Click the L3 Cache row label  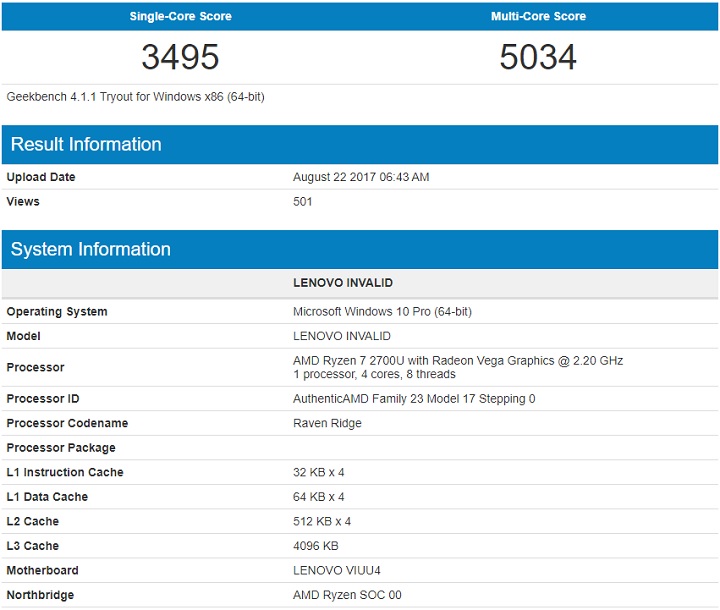[33, 546]
